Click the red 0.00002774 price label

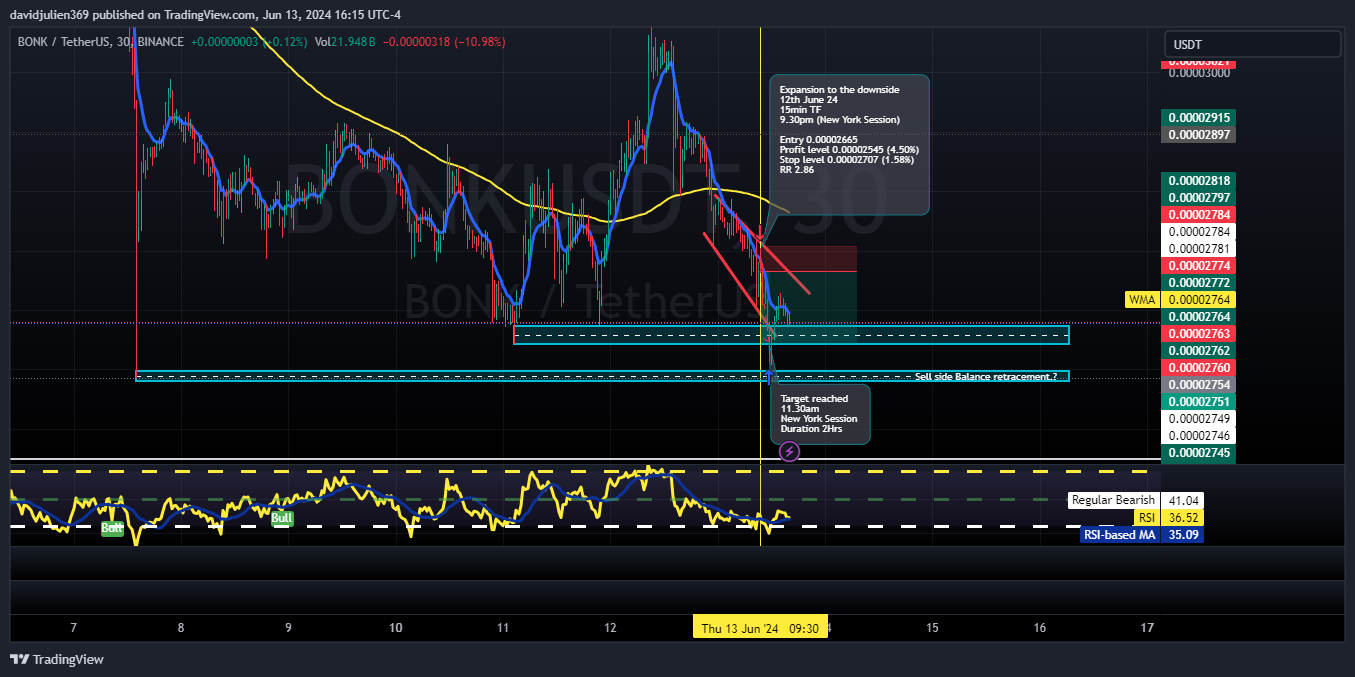(x=1199, y=265)
